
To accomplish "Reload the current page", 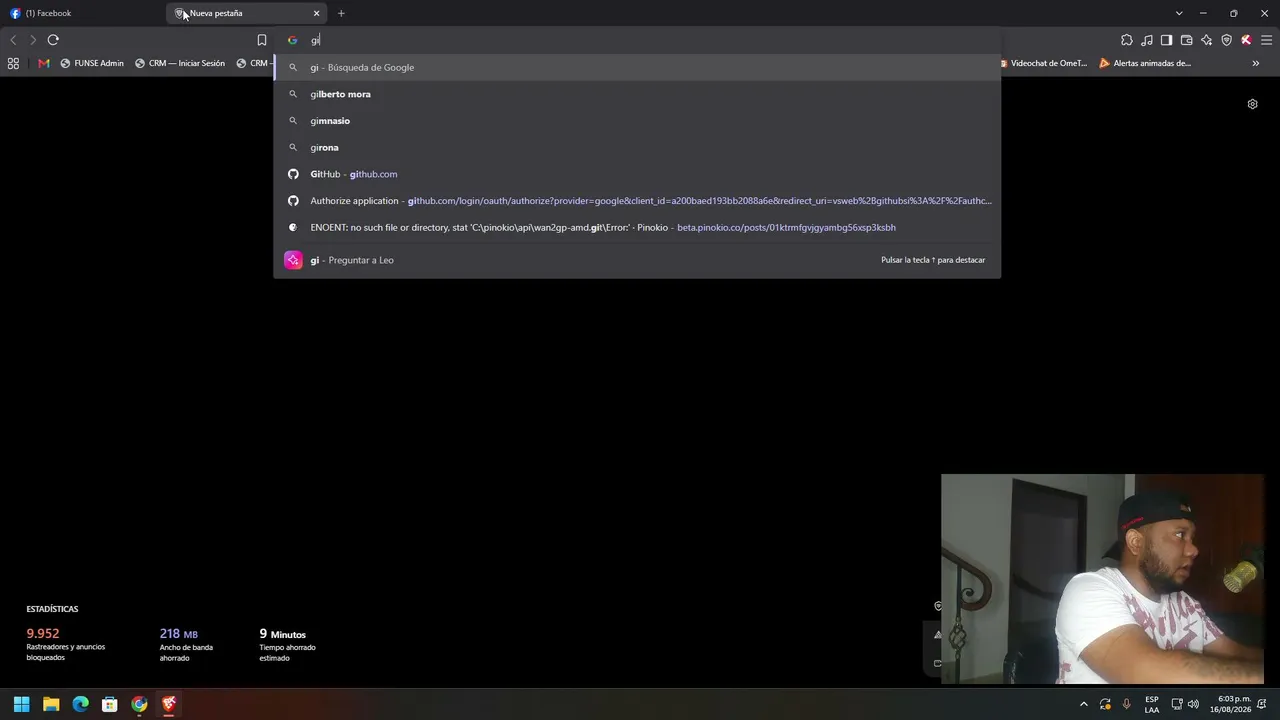I will 53,40.
